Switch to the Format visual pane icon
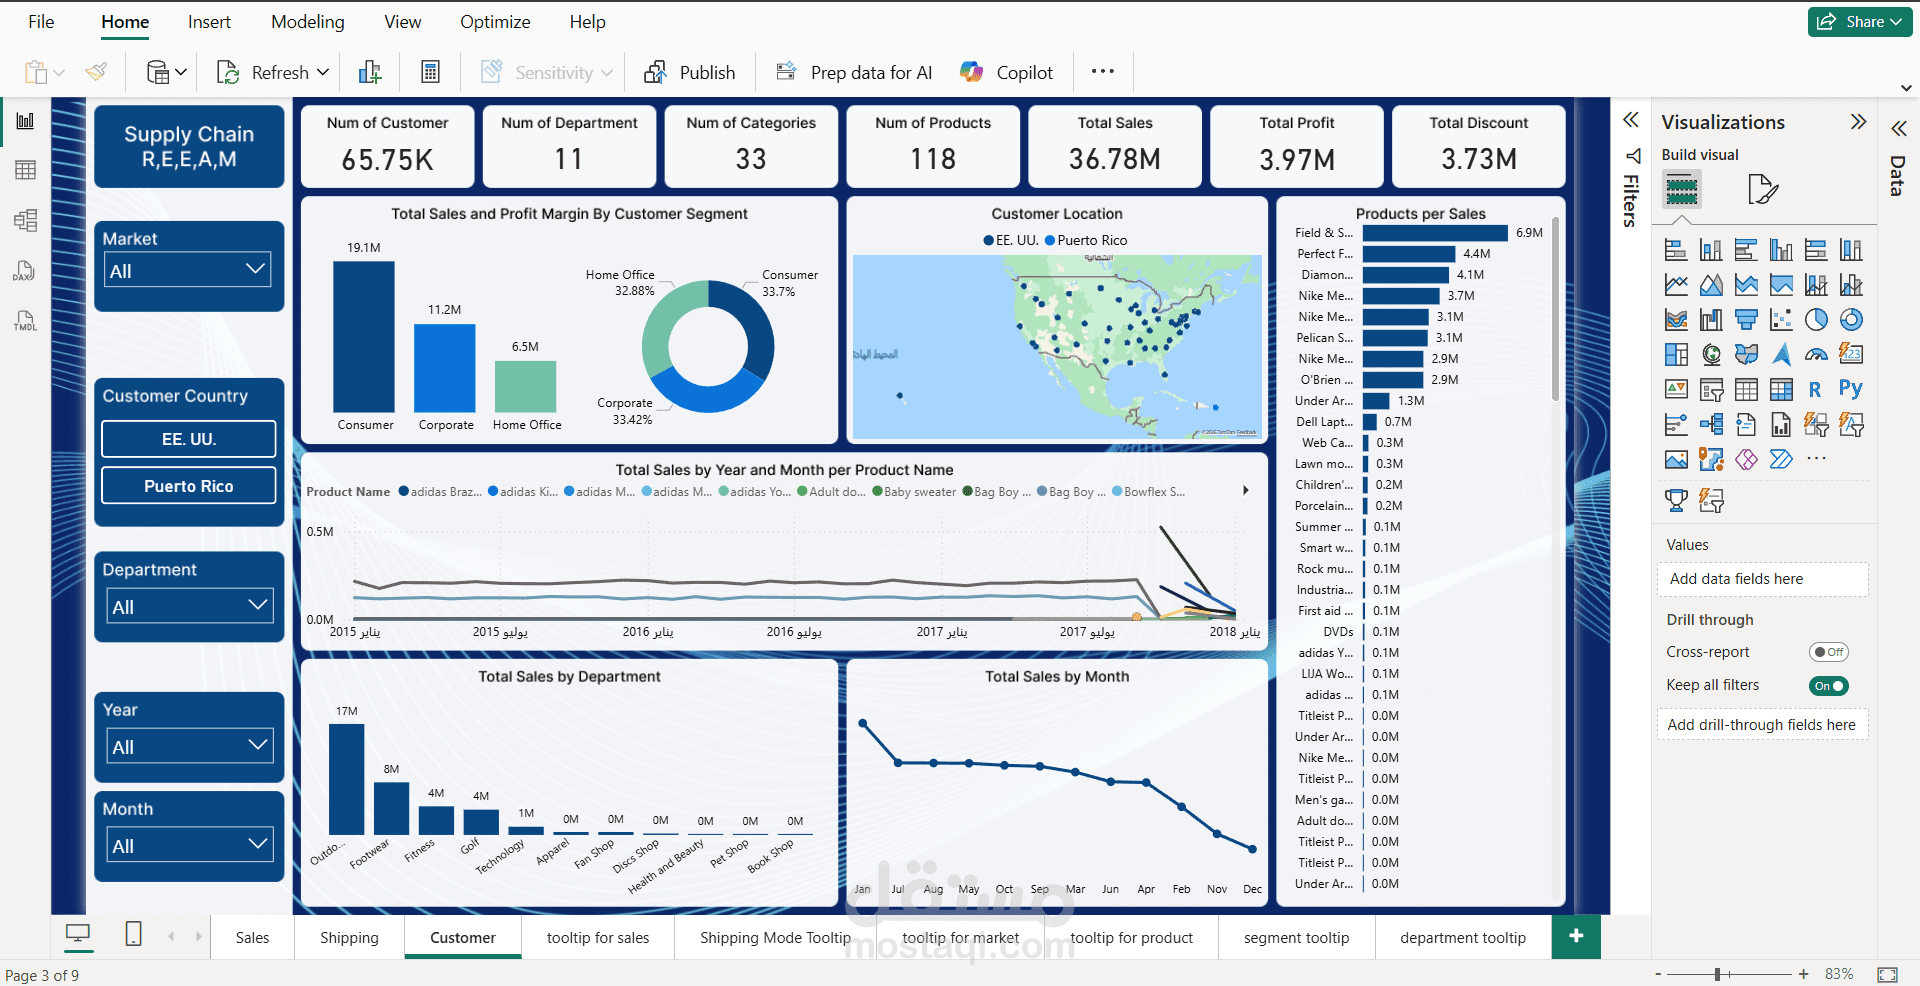Screen dimensions: 1920x986 [1763, 189]
